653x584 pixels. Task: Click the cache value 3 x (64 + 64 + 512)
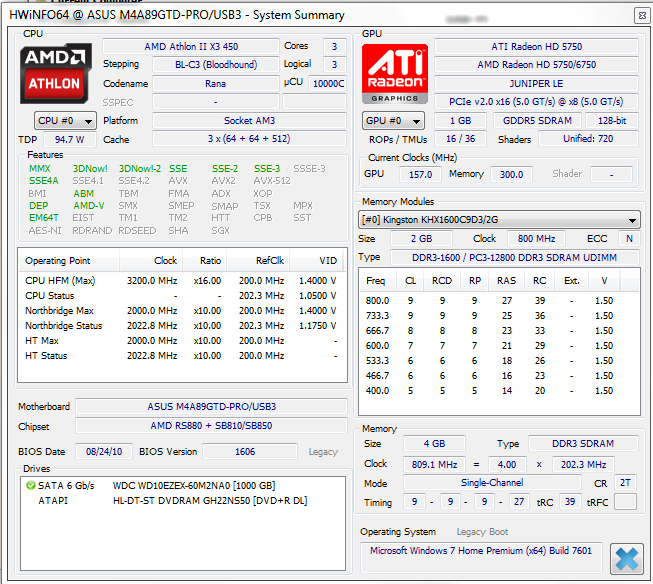coord(249,139)
